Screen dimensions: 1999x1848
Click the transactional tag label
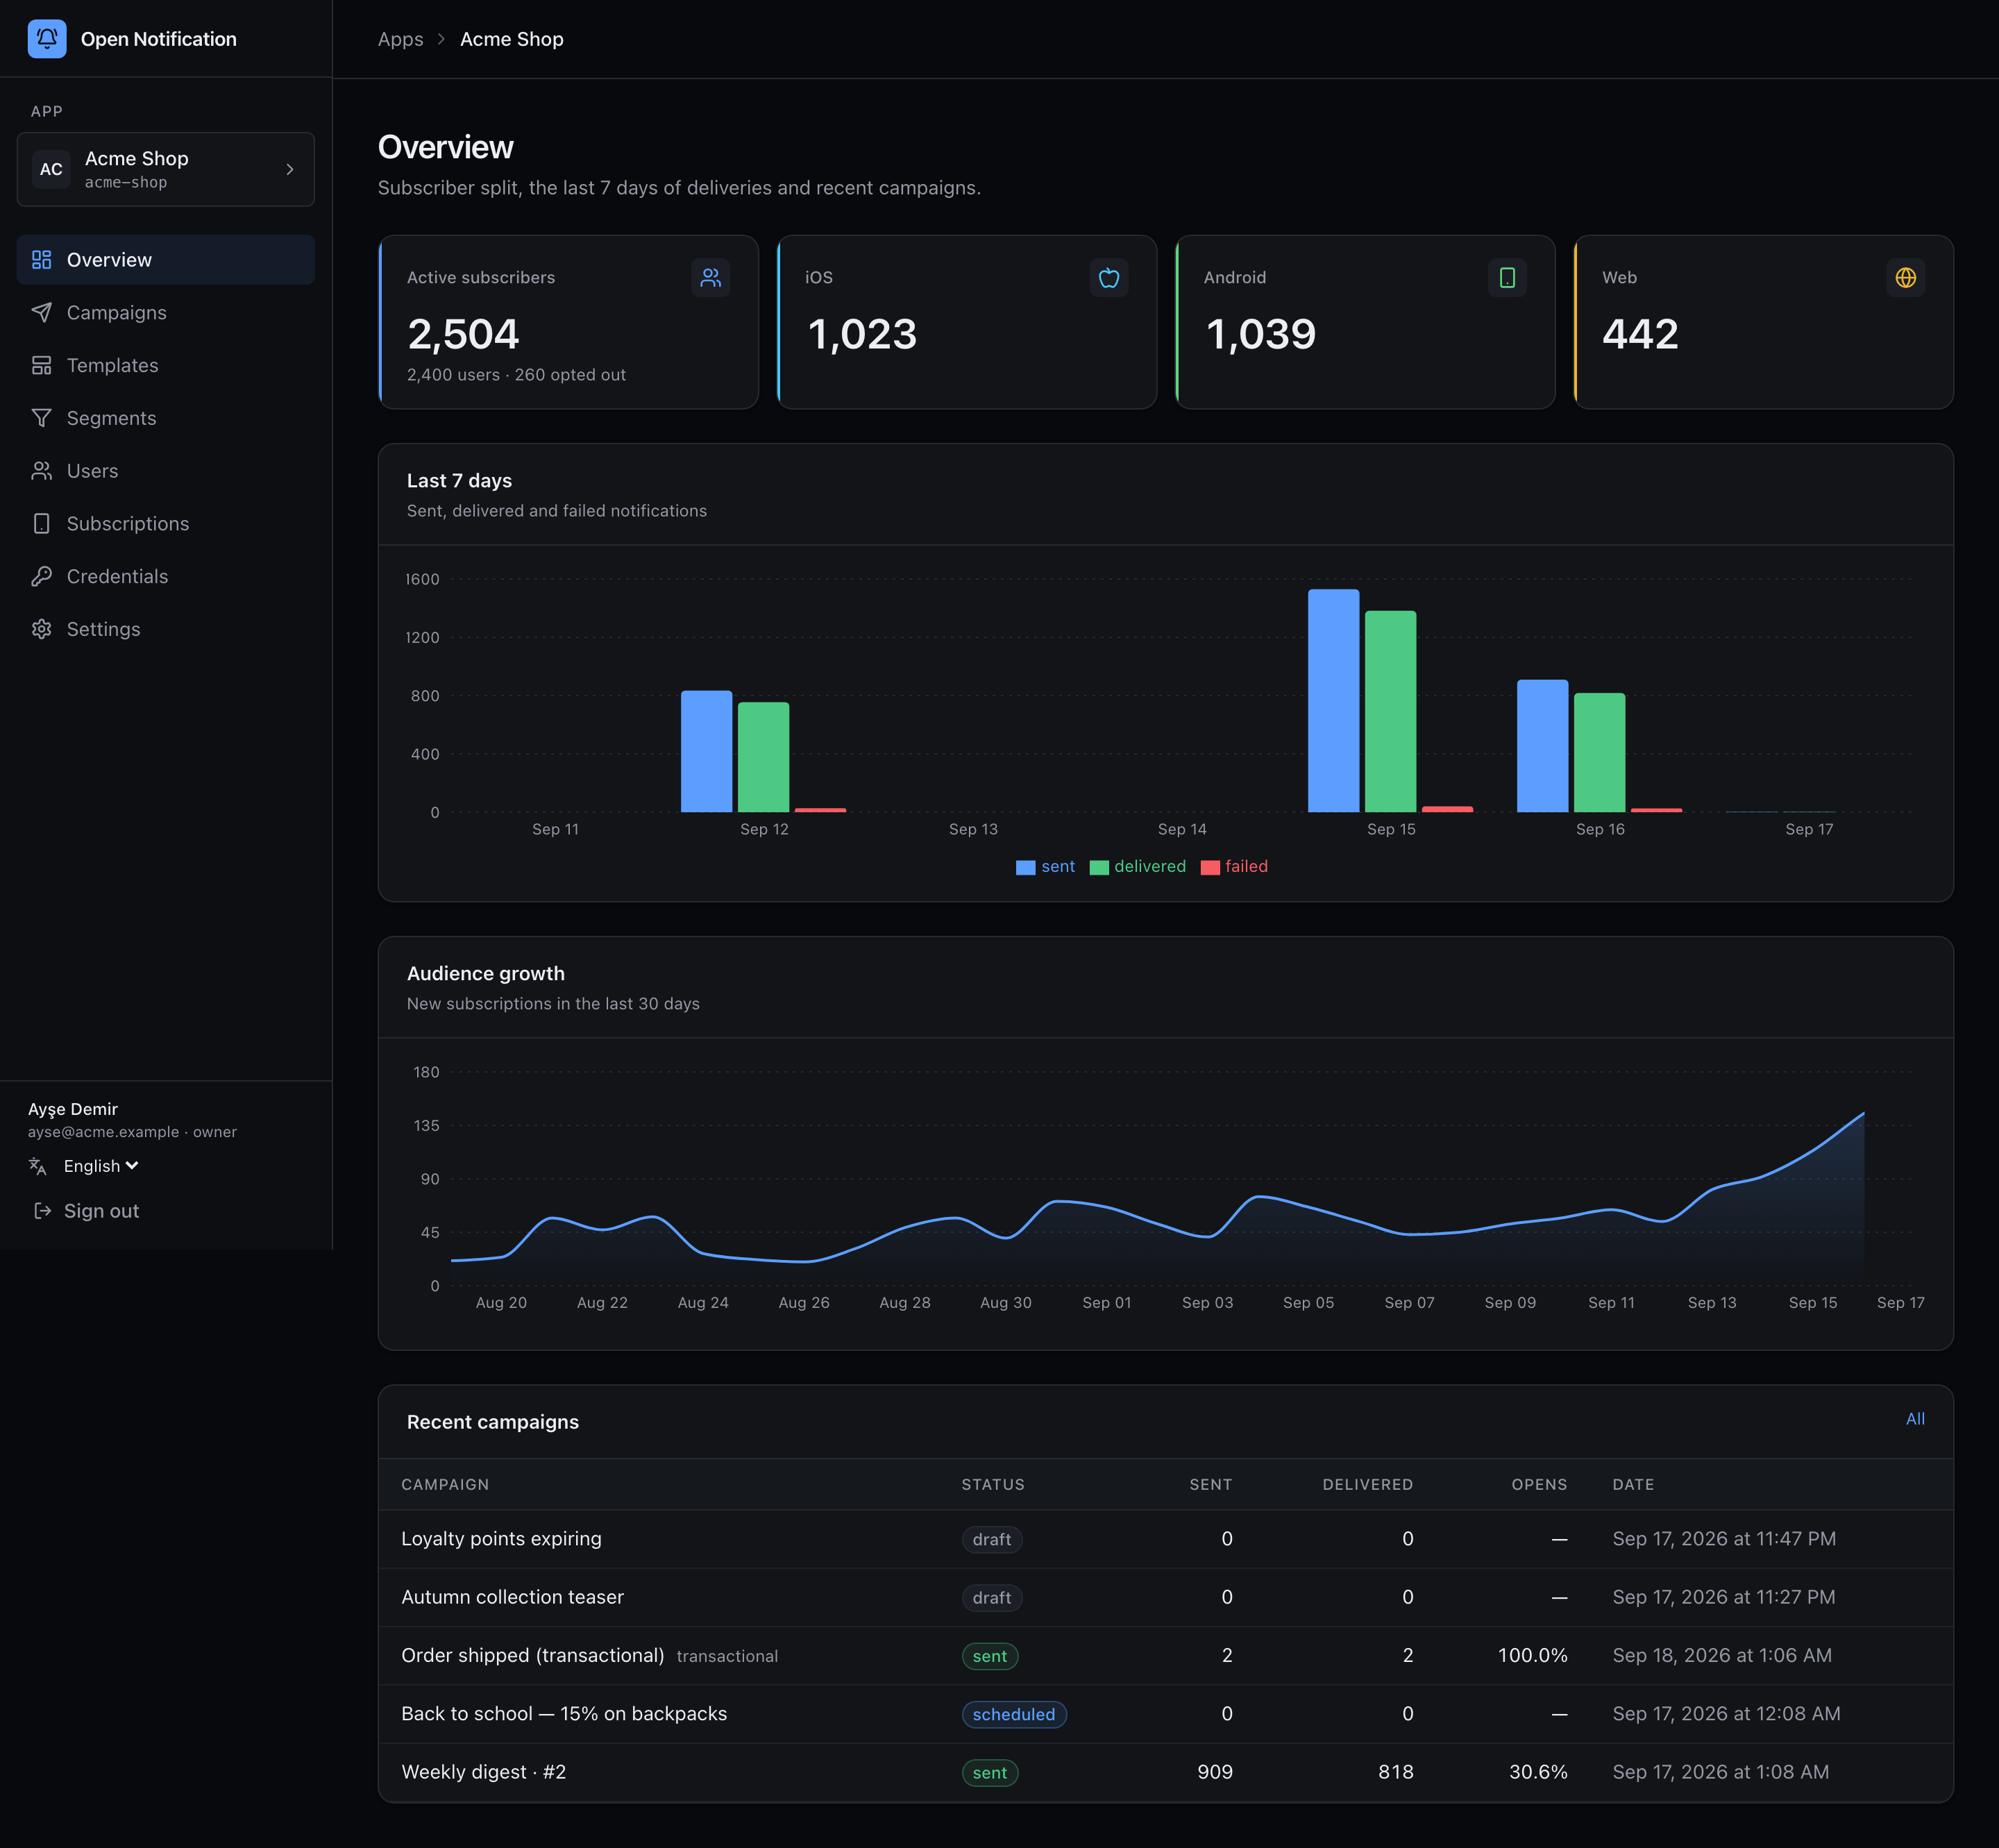pyautogui.click(x=727, y=1657)
